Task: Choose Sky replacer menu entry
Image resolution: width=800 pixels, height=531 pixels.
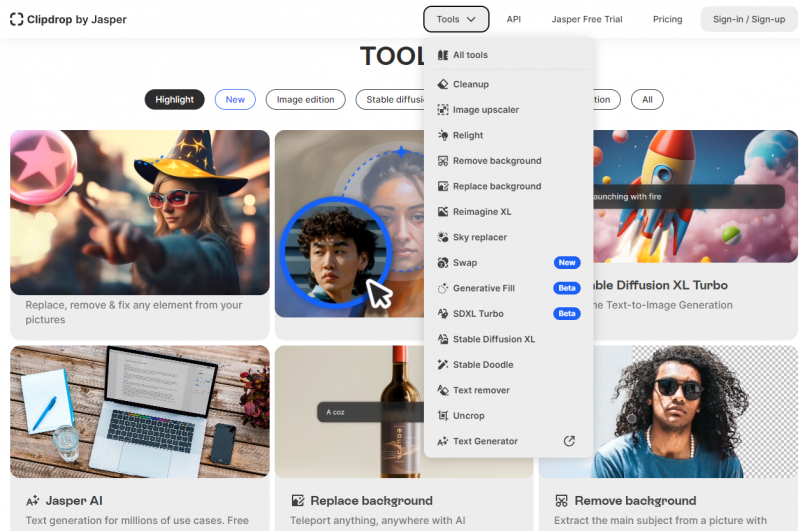Action: point(508,237)
